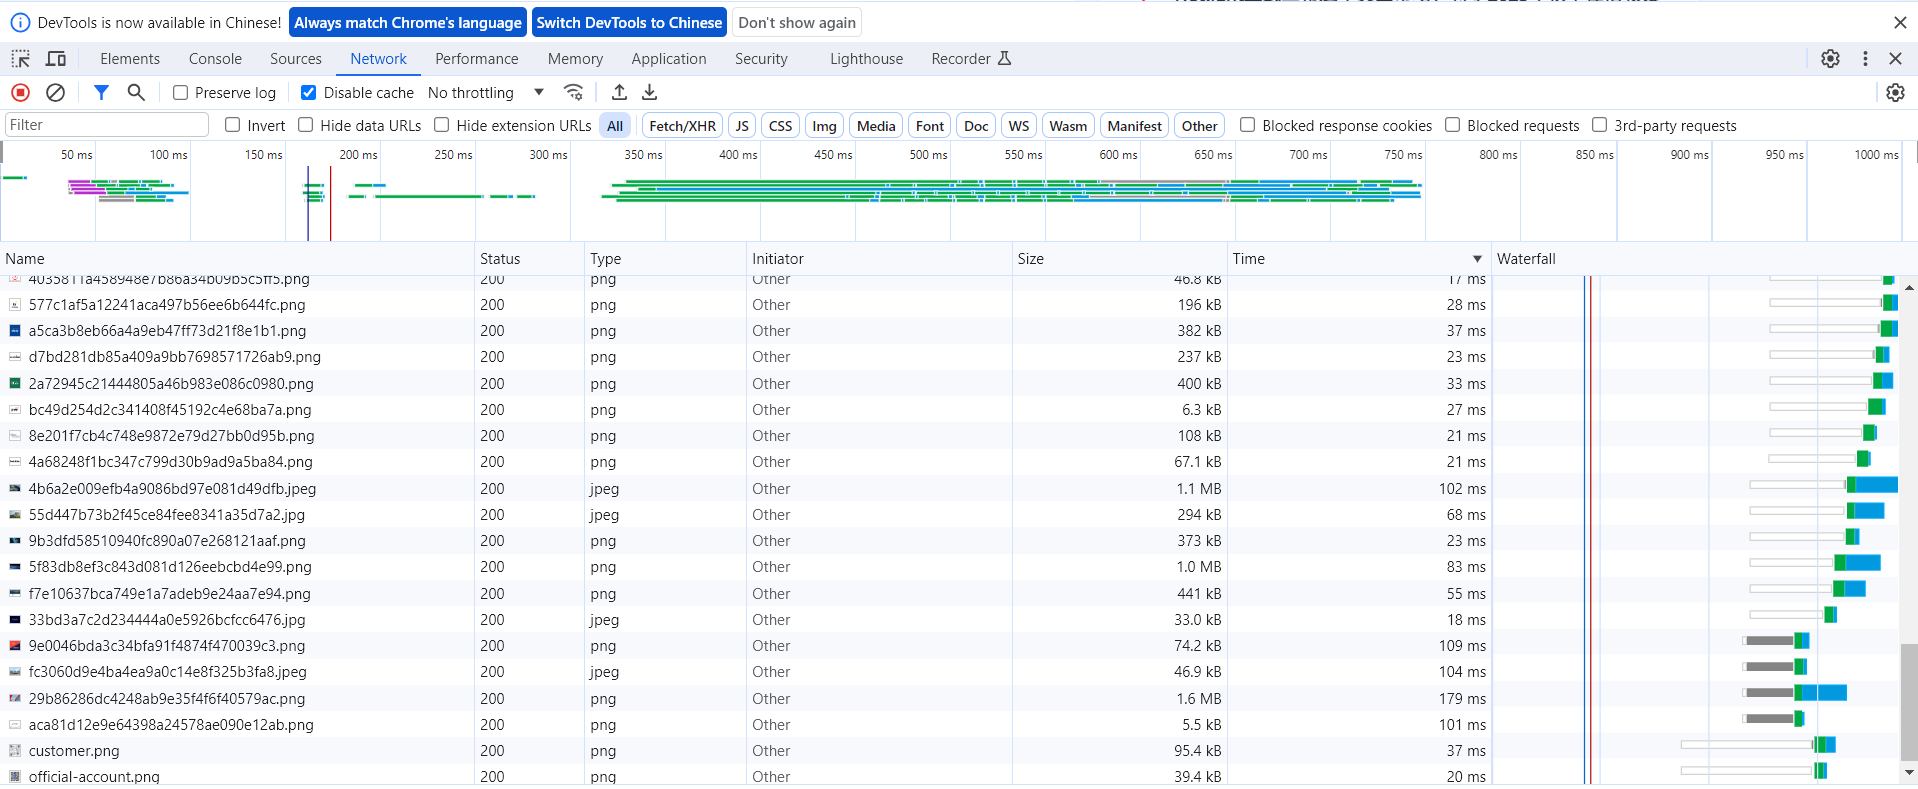
Task: Click waterfall bar of 29b86286dc4248ab9e35f4f6f40579ac.png
Action: pos(1796,693)
